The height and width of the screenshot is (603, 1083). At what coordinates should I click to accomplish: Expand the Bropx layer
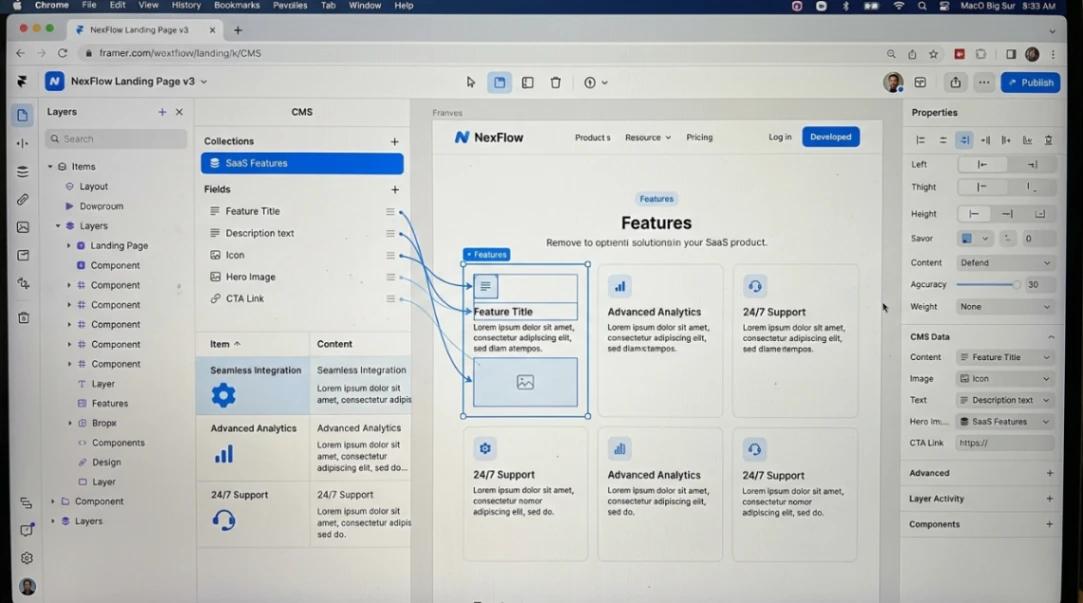tap(69, 423)
